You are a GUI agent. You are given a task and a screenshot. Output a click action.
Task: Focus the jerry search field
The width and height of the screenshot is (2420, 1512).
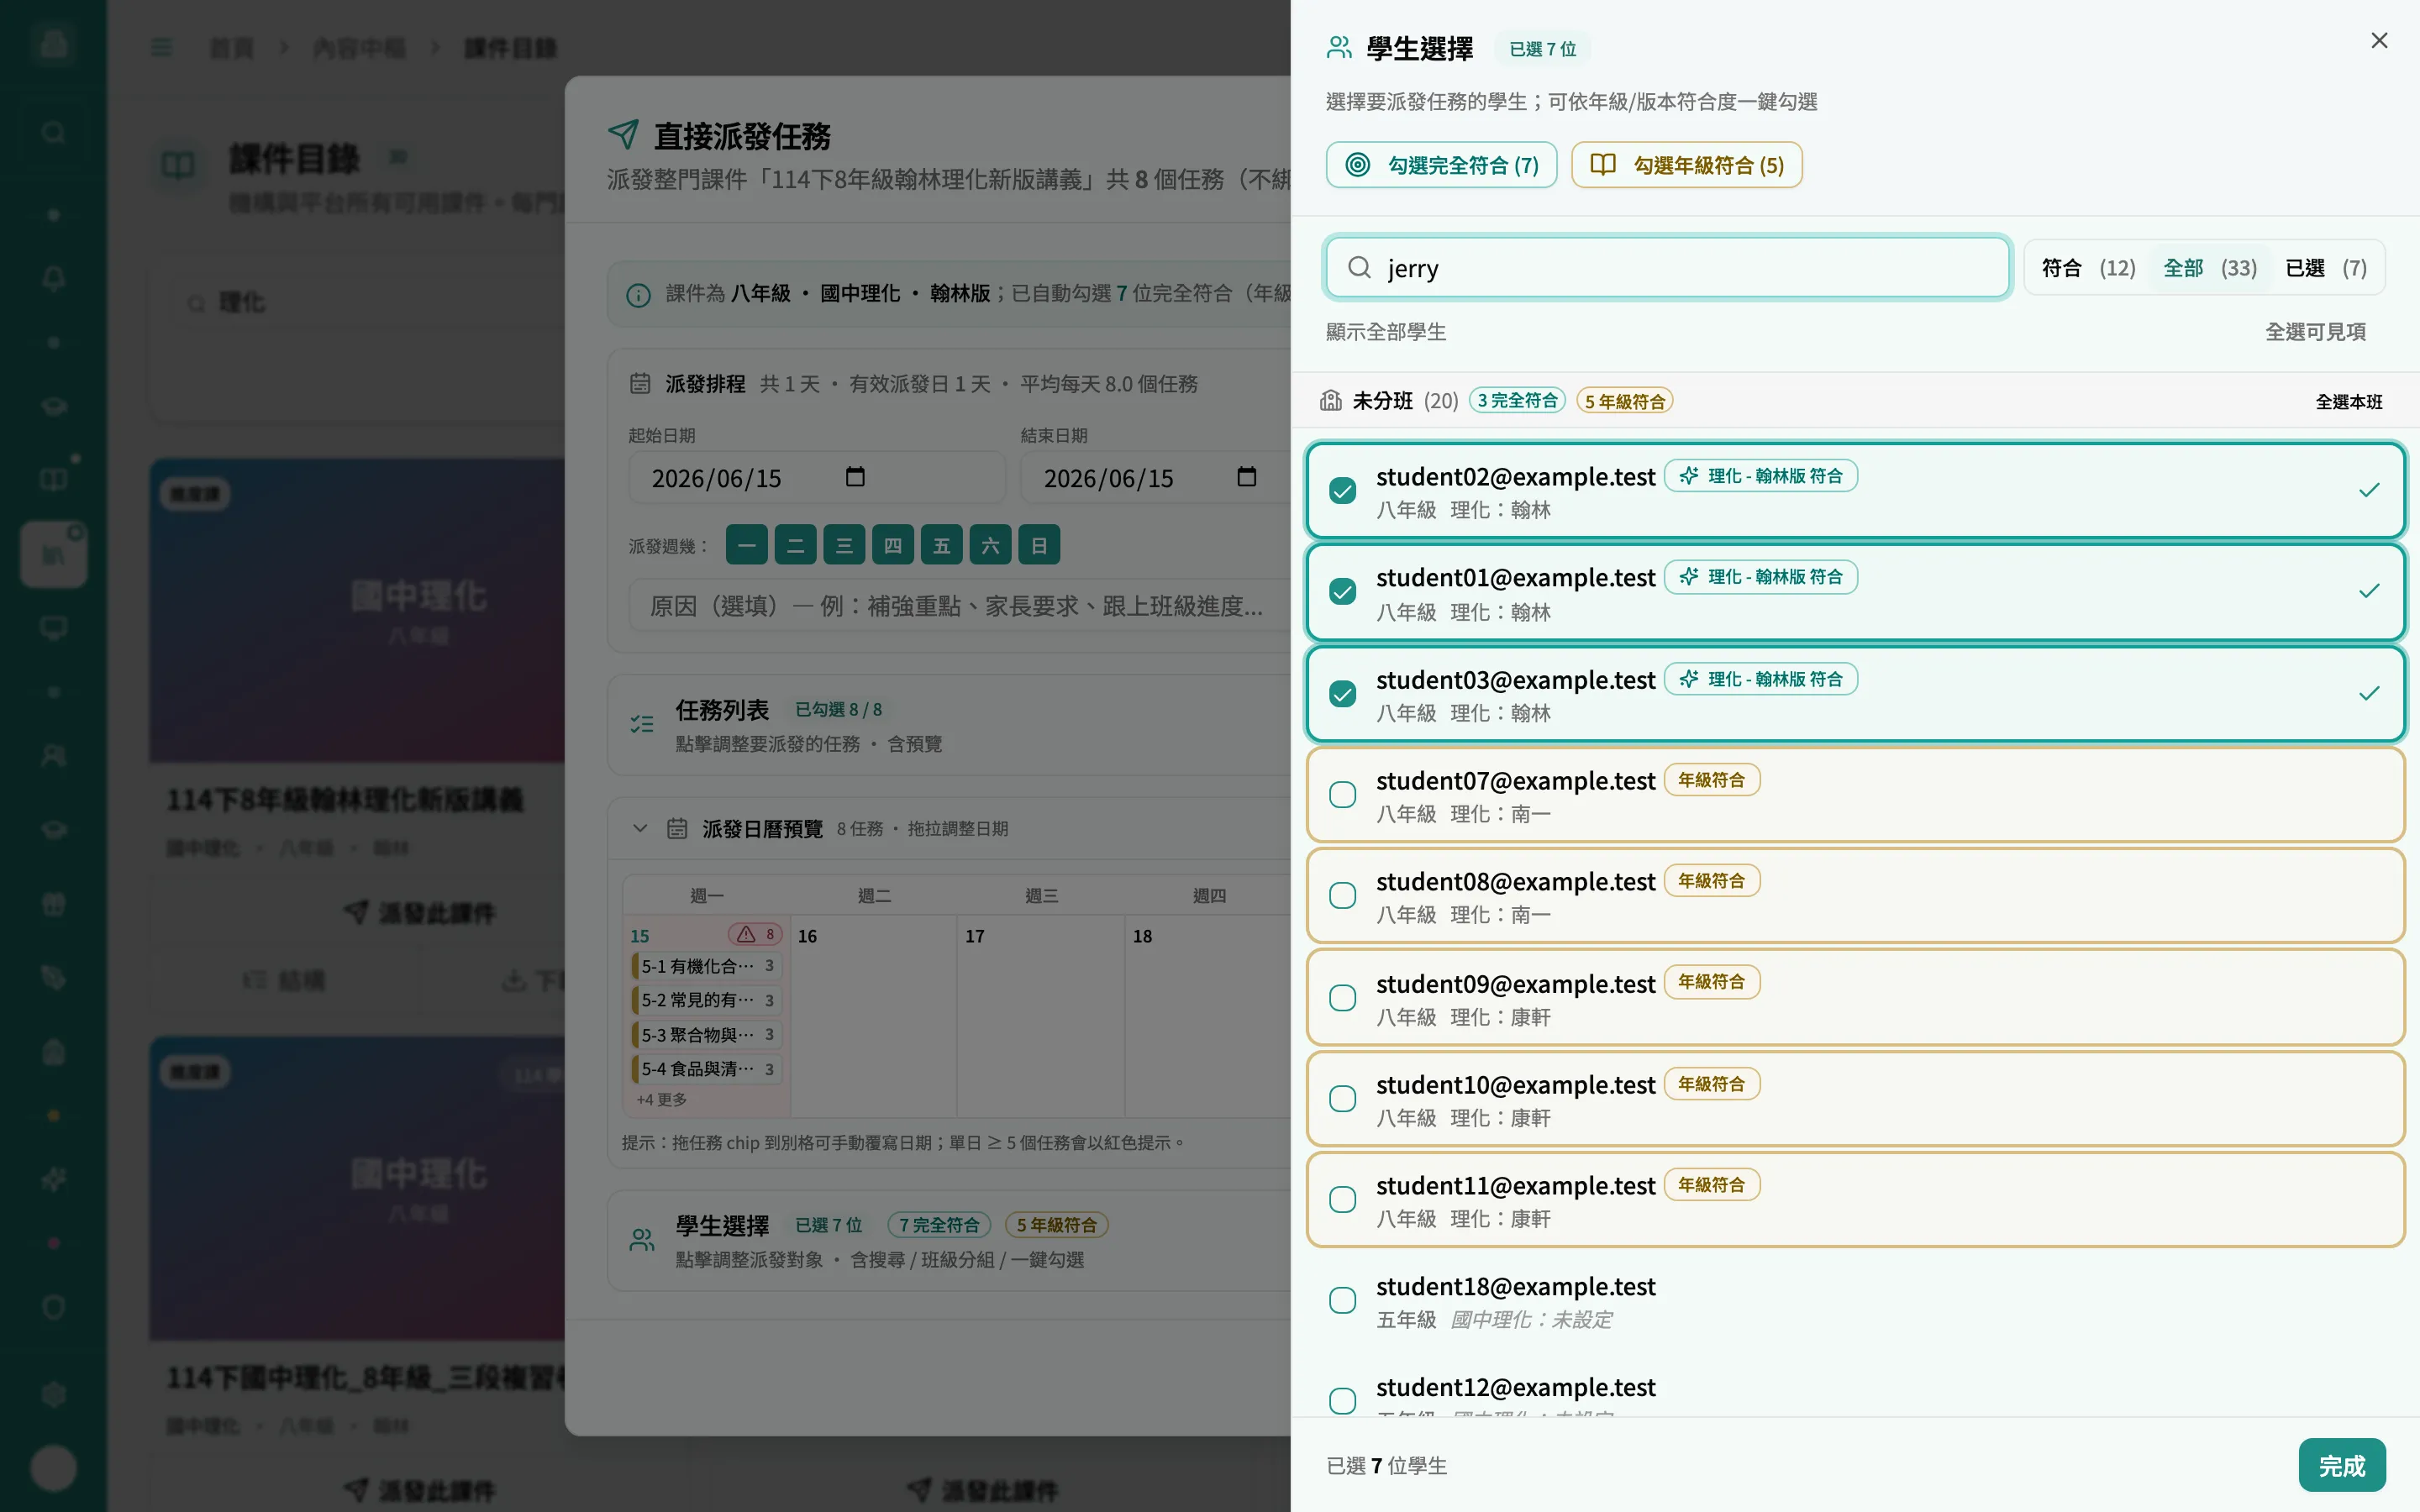[x=1667, y=268]
